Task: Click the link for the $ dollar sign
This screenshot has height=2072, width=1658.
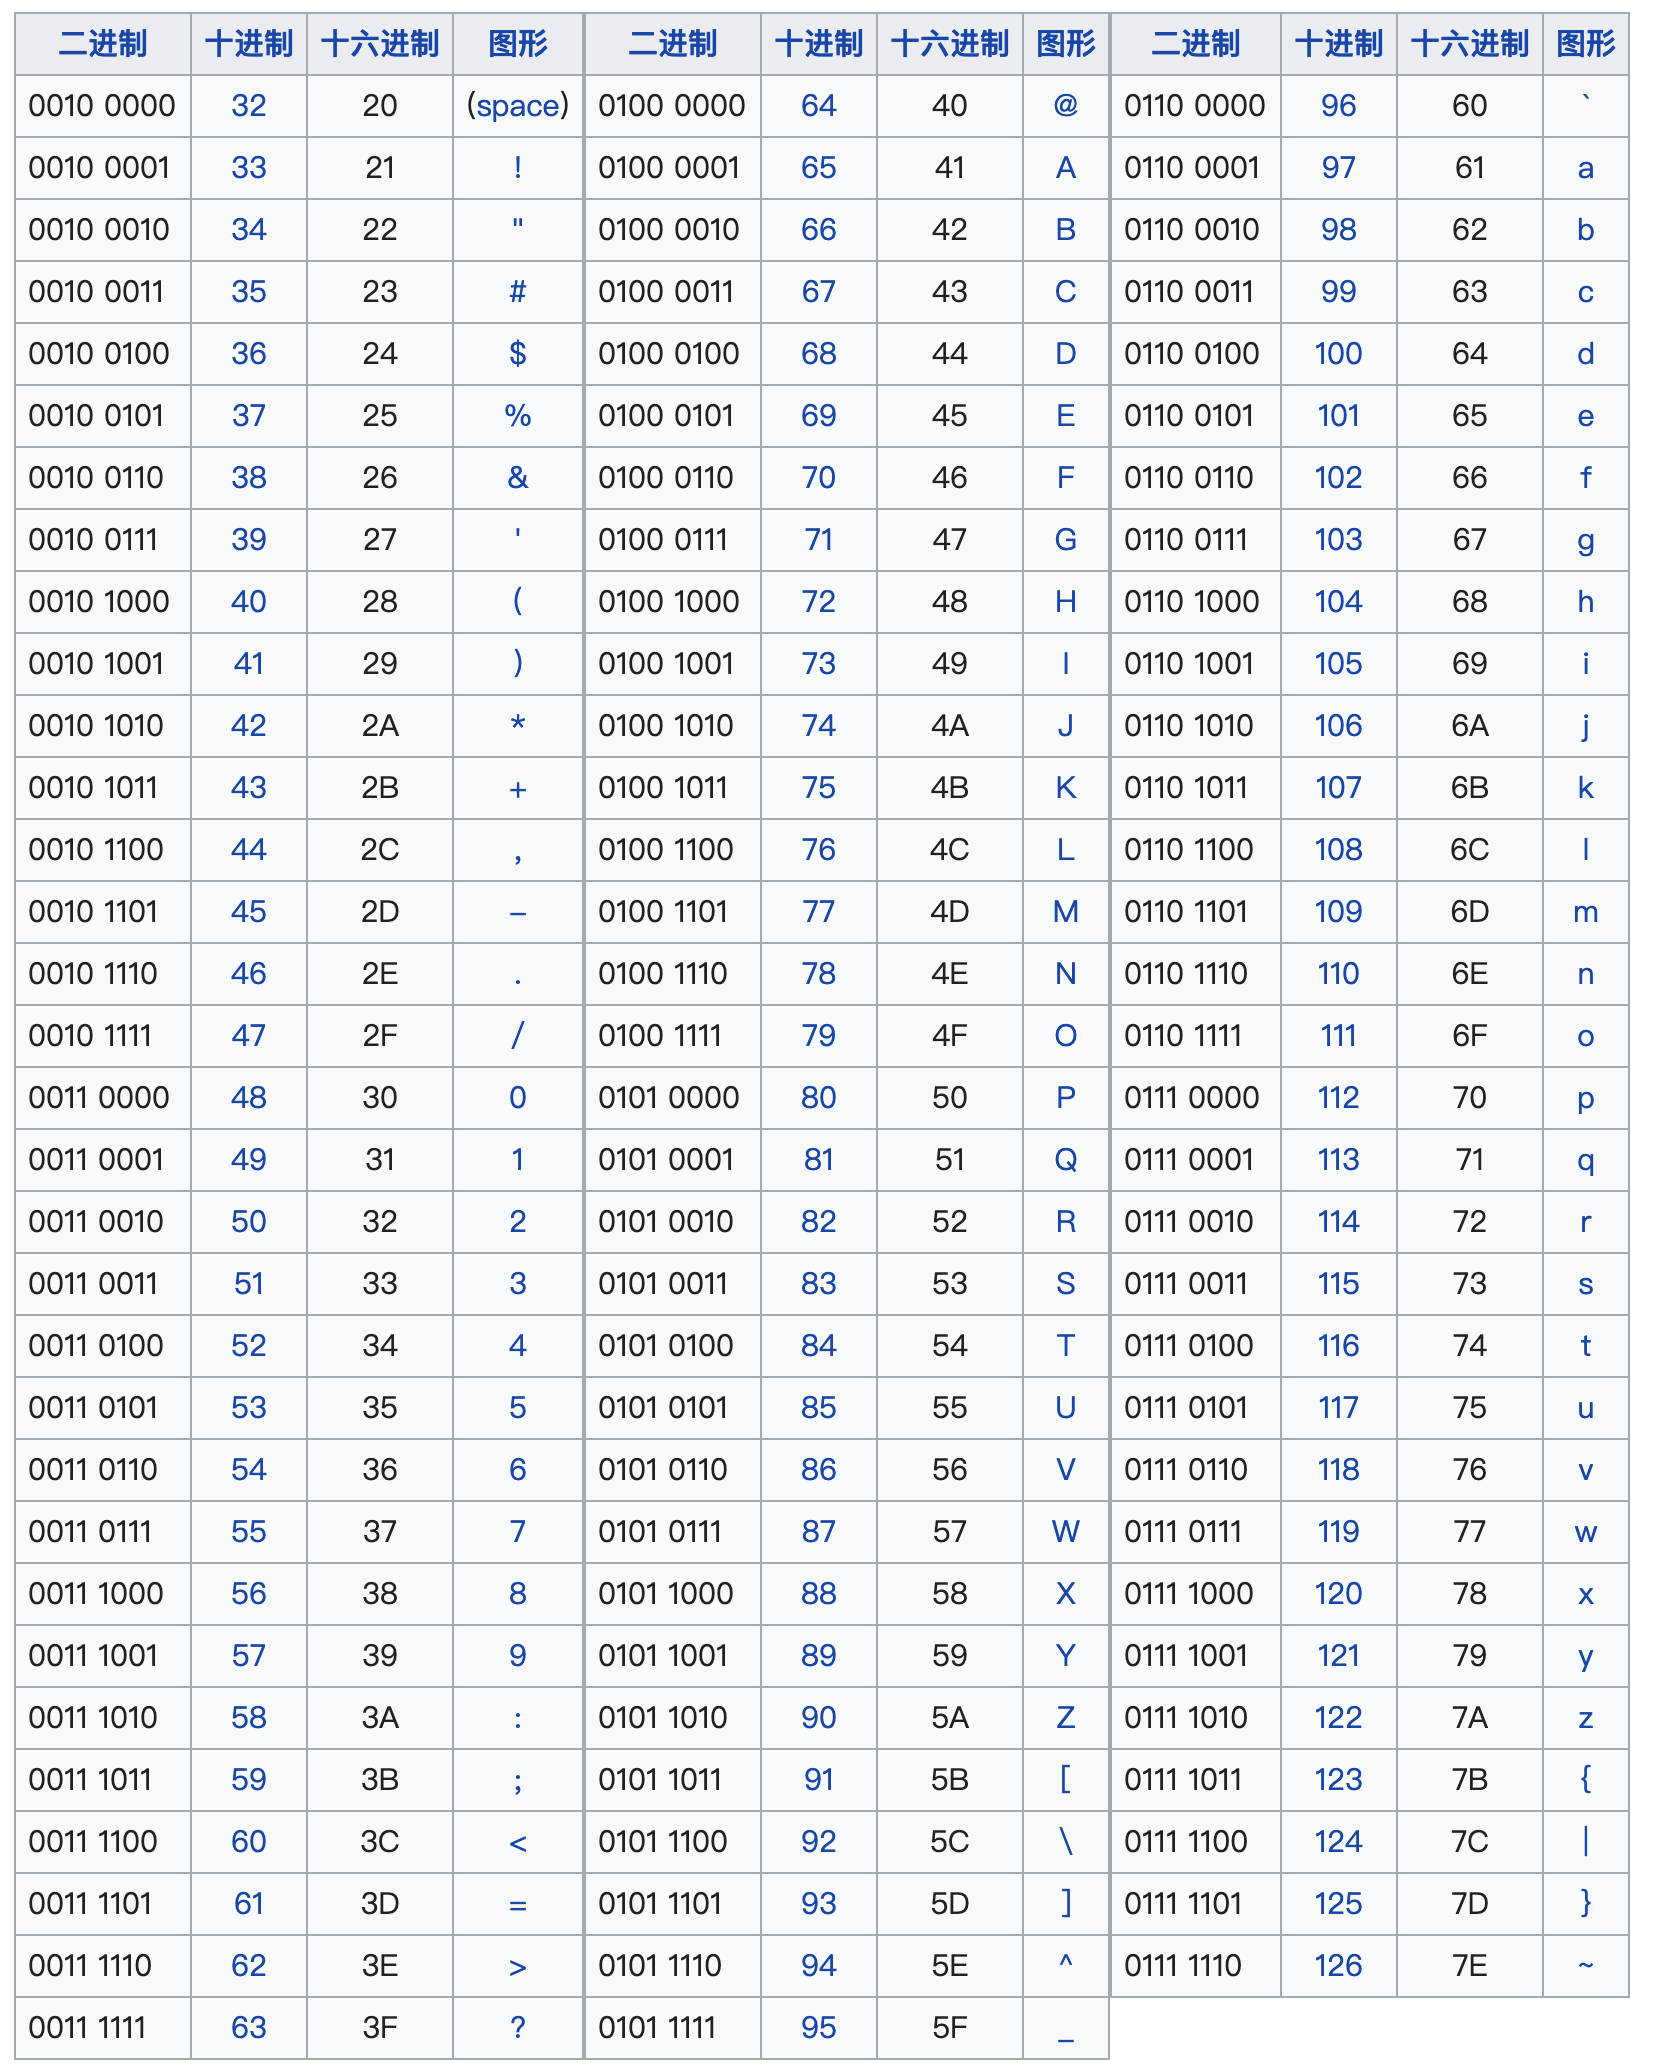Action: pos(517,353)
